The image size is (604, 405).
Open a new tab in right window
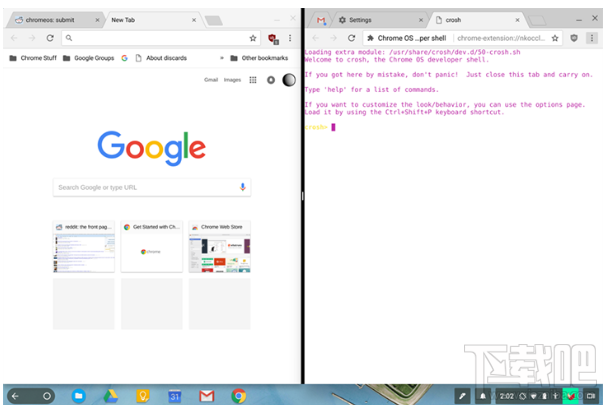coord(537,20)
